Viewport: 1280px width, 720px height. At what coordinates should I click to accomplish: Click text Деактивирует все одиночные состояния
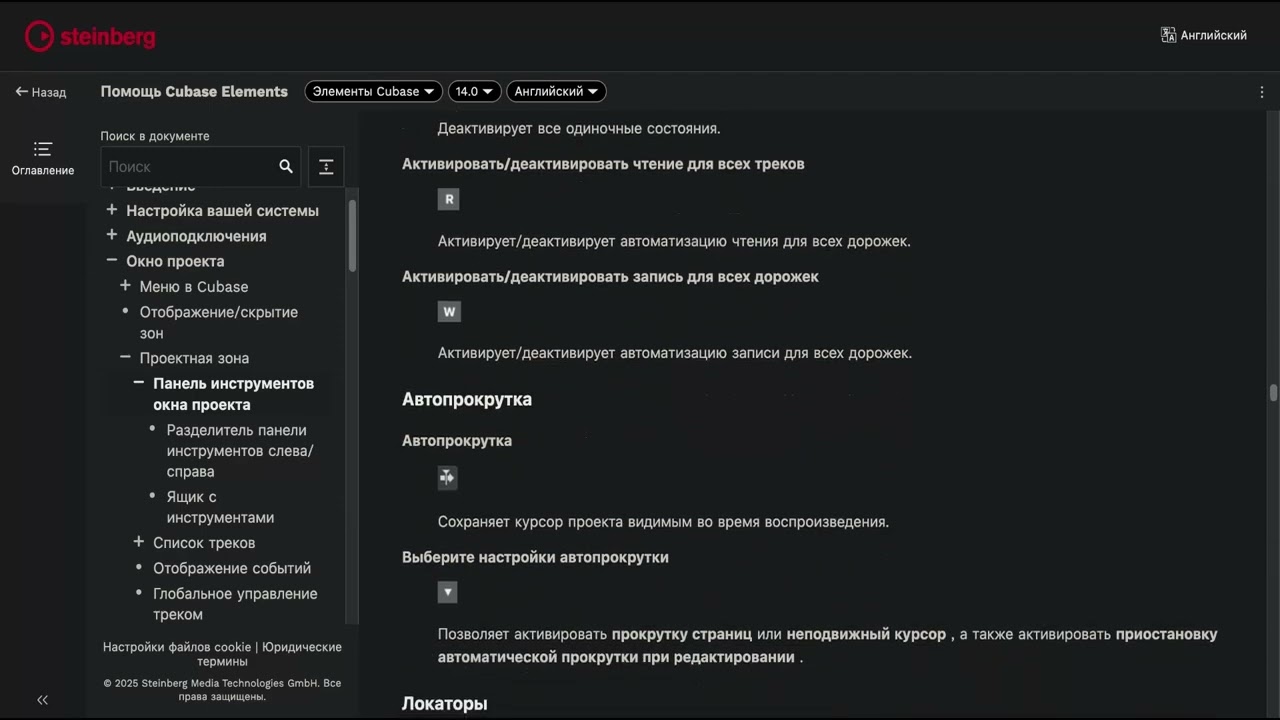(579, 128)
